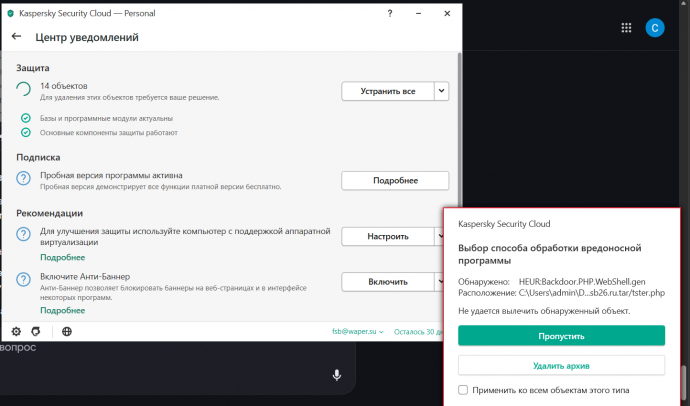This screenshot has height=406, width=690.
Task: Open Kaspersky settings gear icon
Action: [16, 331]
